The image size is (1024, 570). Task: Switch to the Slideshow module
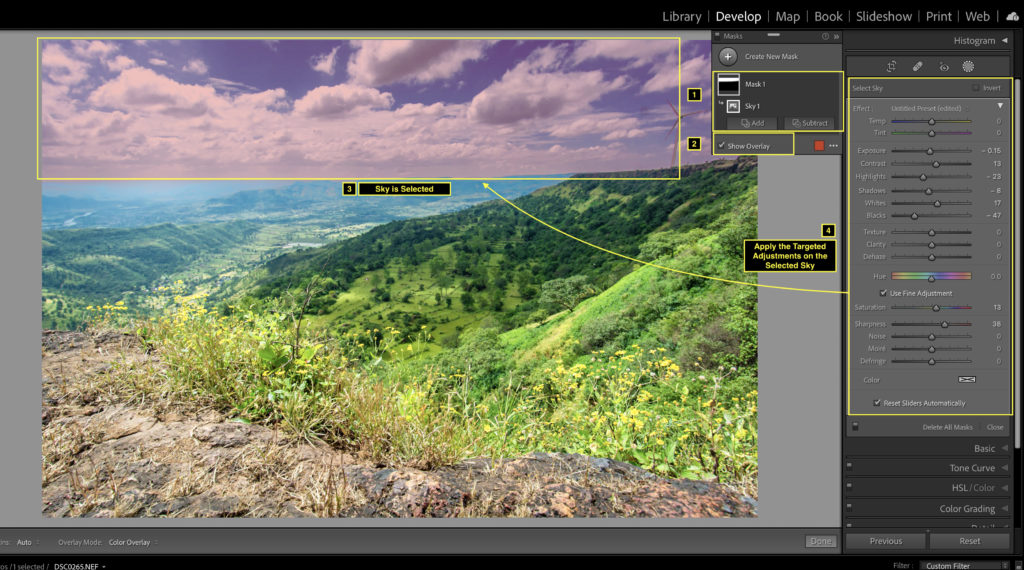(884, 16)
